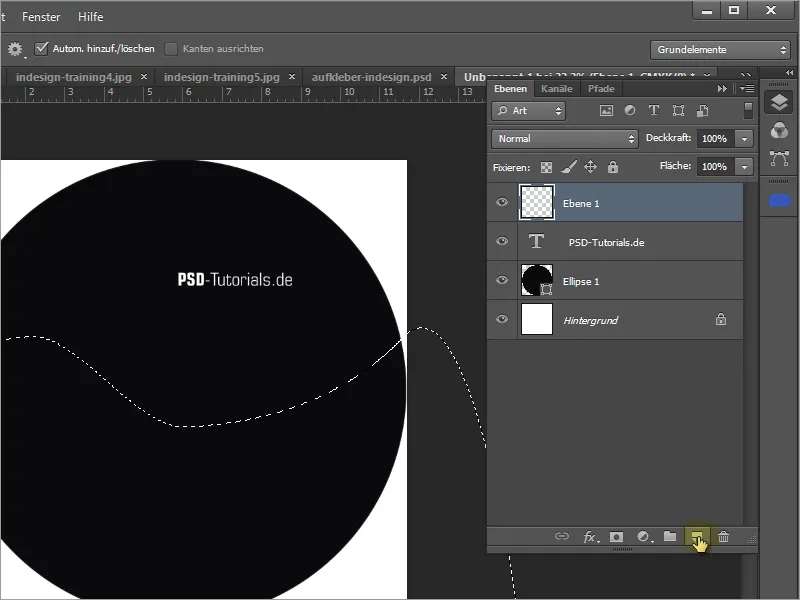Open the Normal blend mode dropdown
Image resolution: width=800 pixels, height=600 pixels.
coord(565,139)
